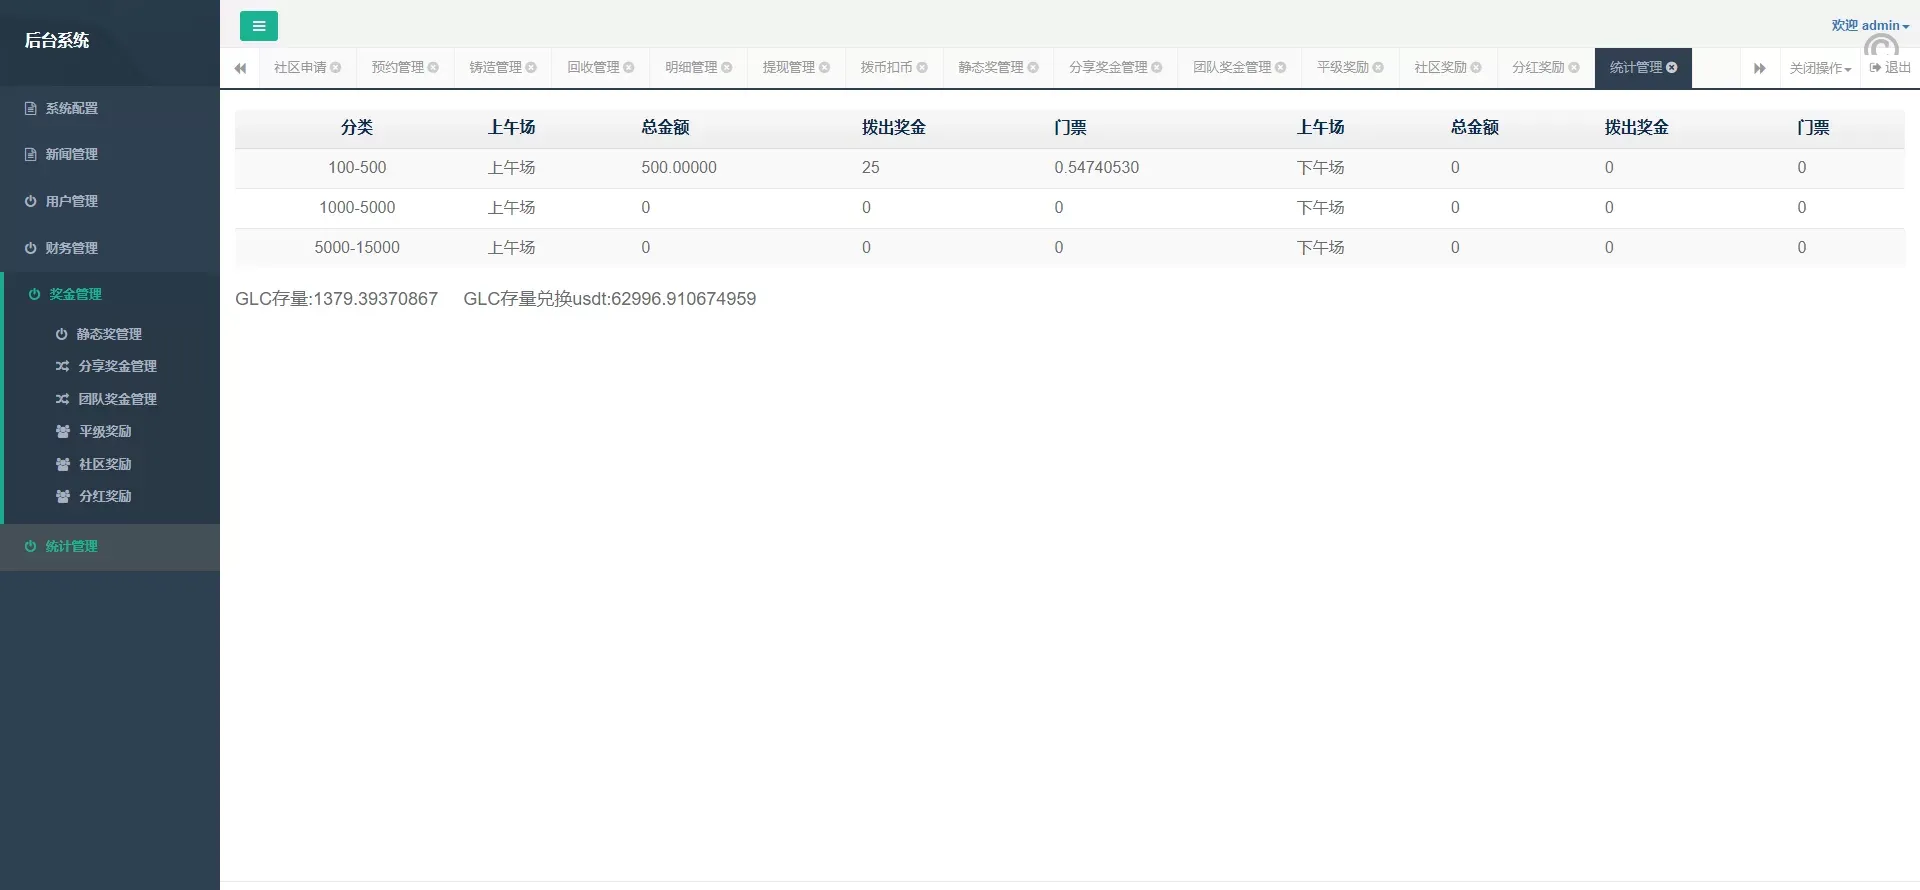Switch to the 团队奖金管理 tab

click(1232, 68)
